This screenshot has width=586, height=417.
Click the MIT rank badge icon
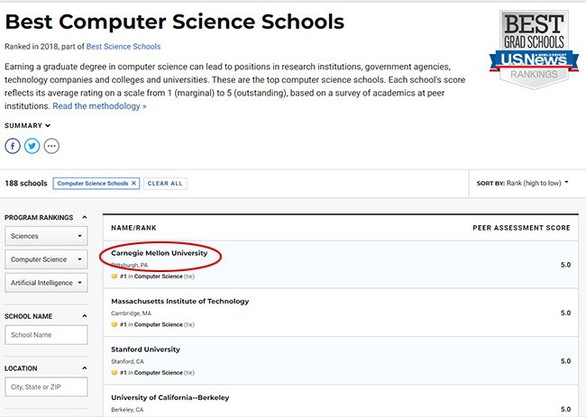pyautogui.click(x=114, y=324)
